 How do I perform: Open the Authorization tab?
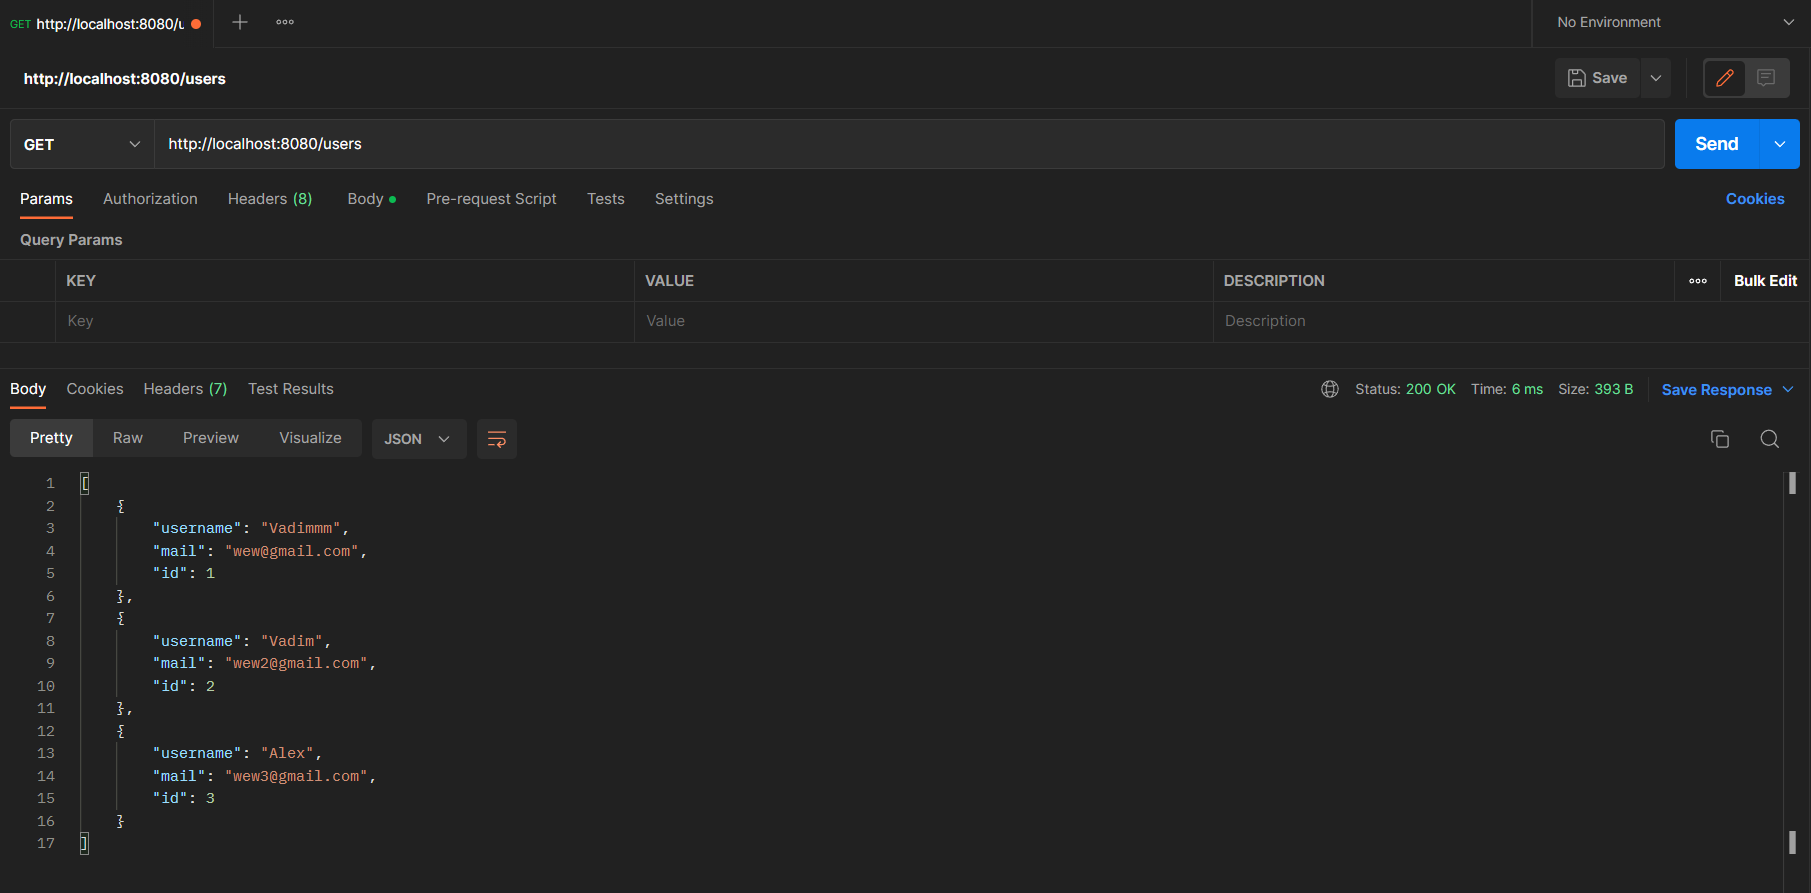(x=150, y=199)
